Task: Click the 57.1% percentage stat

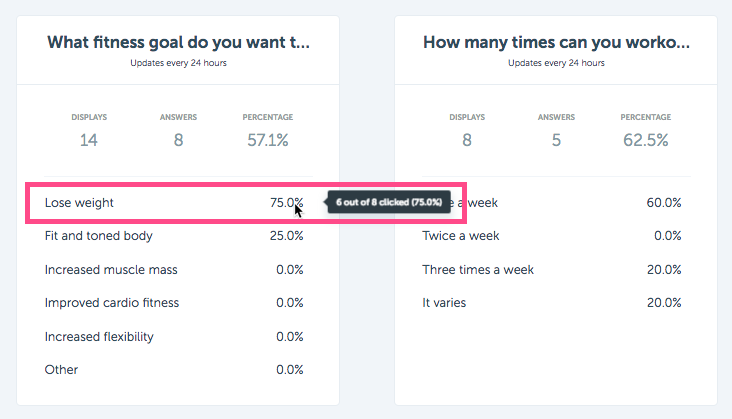Action: (267, 140)
